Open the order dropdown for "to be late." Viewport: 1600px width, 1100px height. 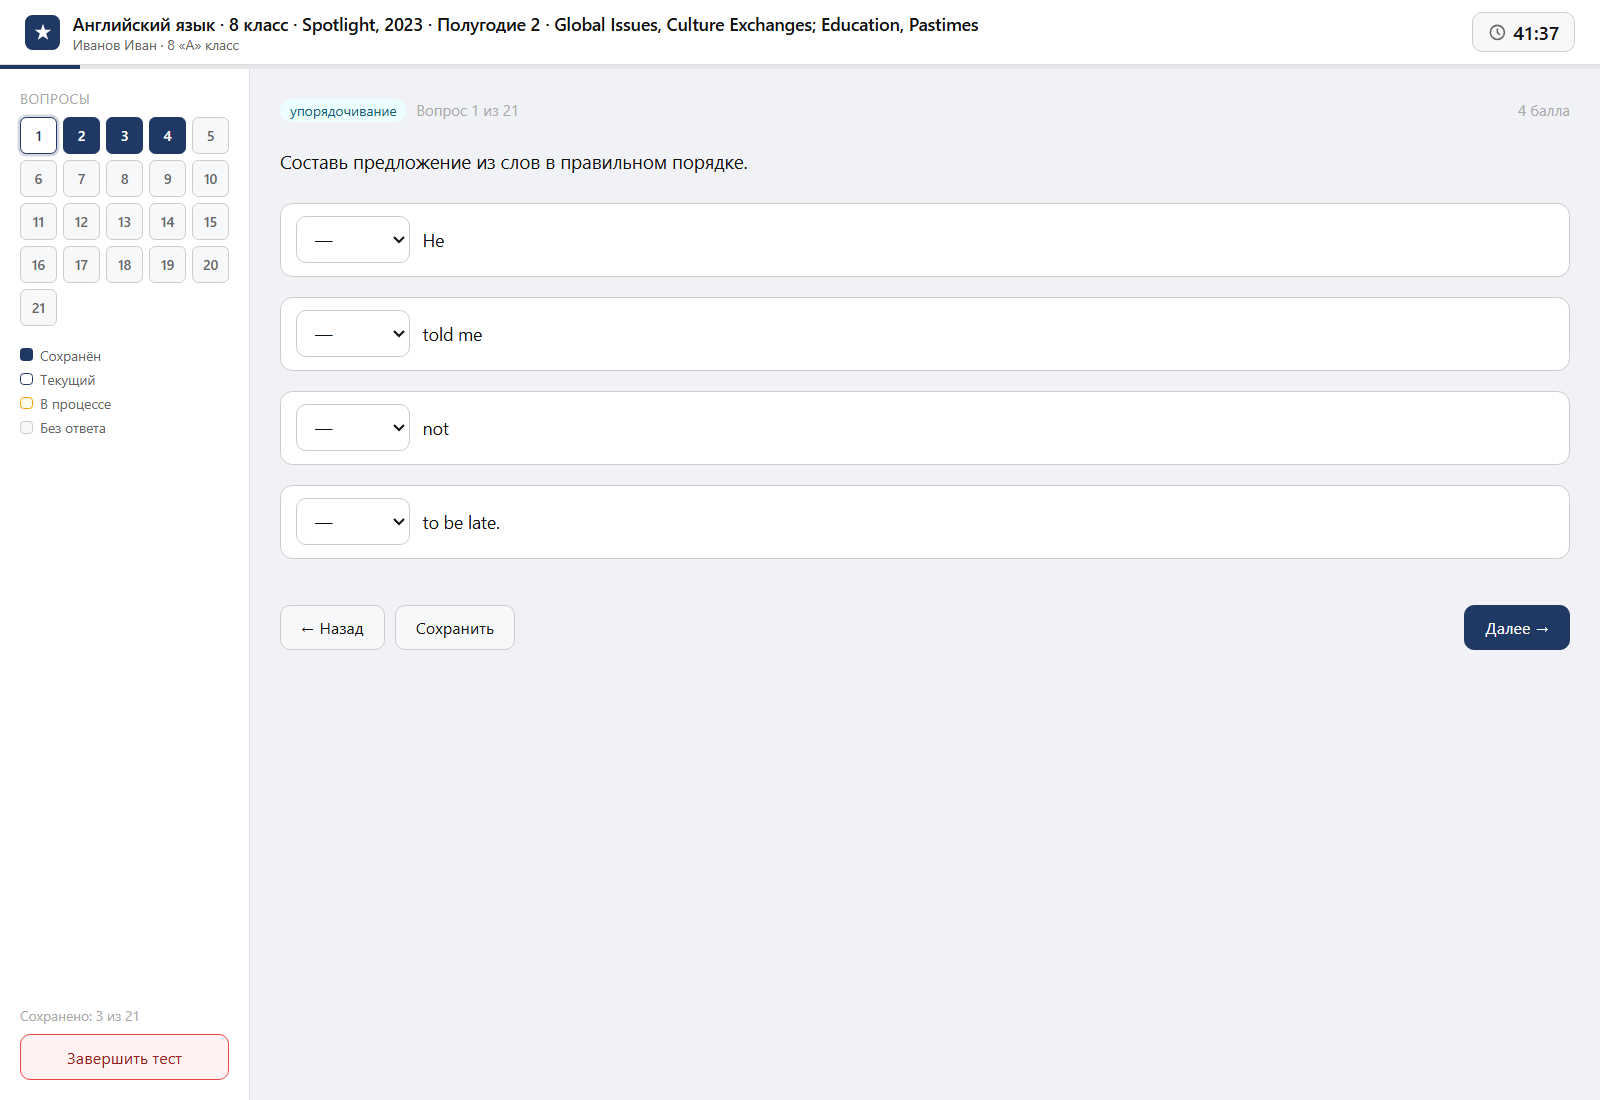pyautogui.click(x=353, y=522)
